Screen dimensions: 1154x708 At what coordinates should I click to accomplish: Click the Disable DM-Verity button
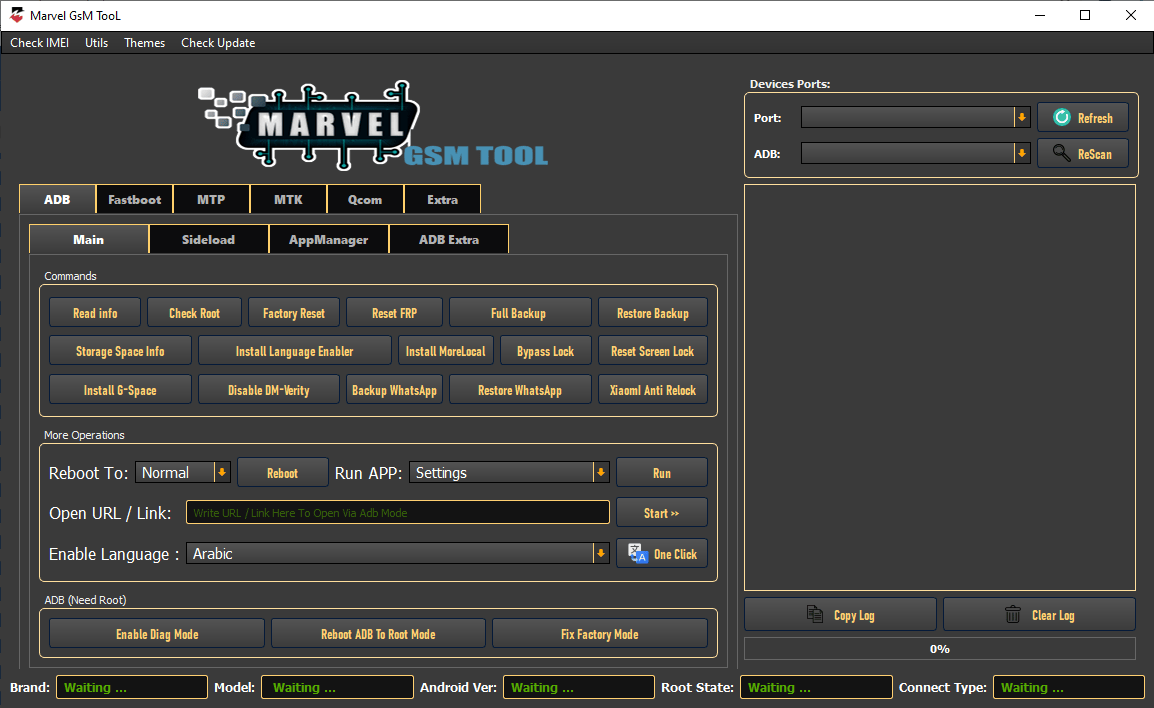[x=268, y=389]
